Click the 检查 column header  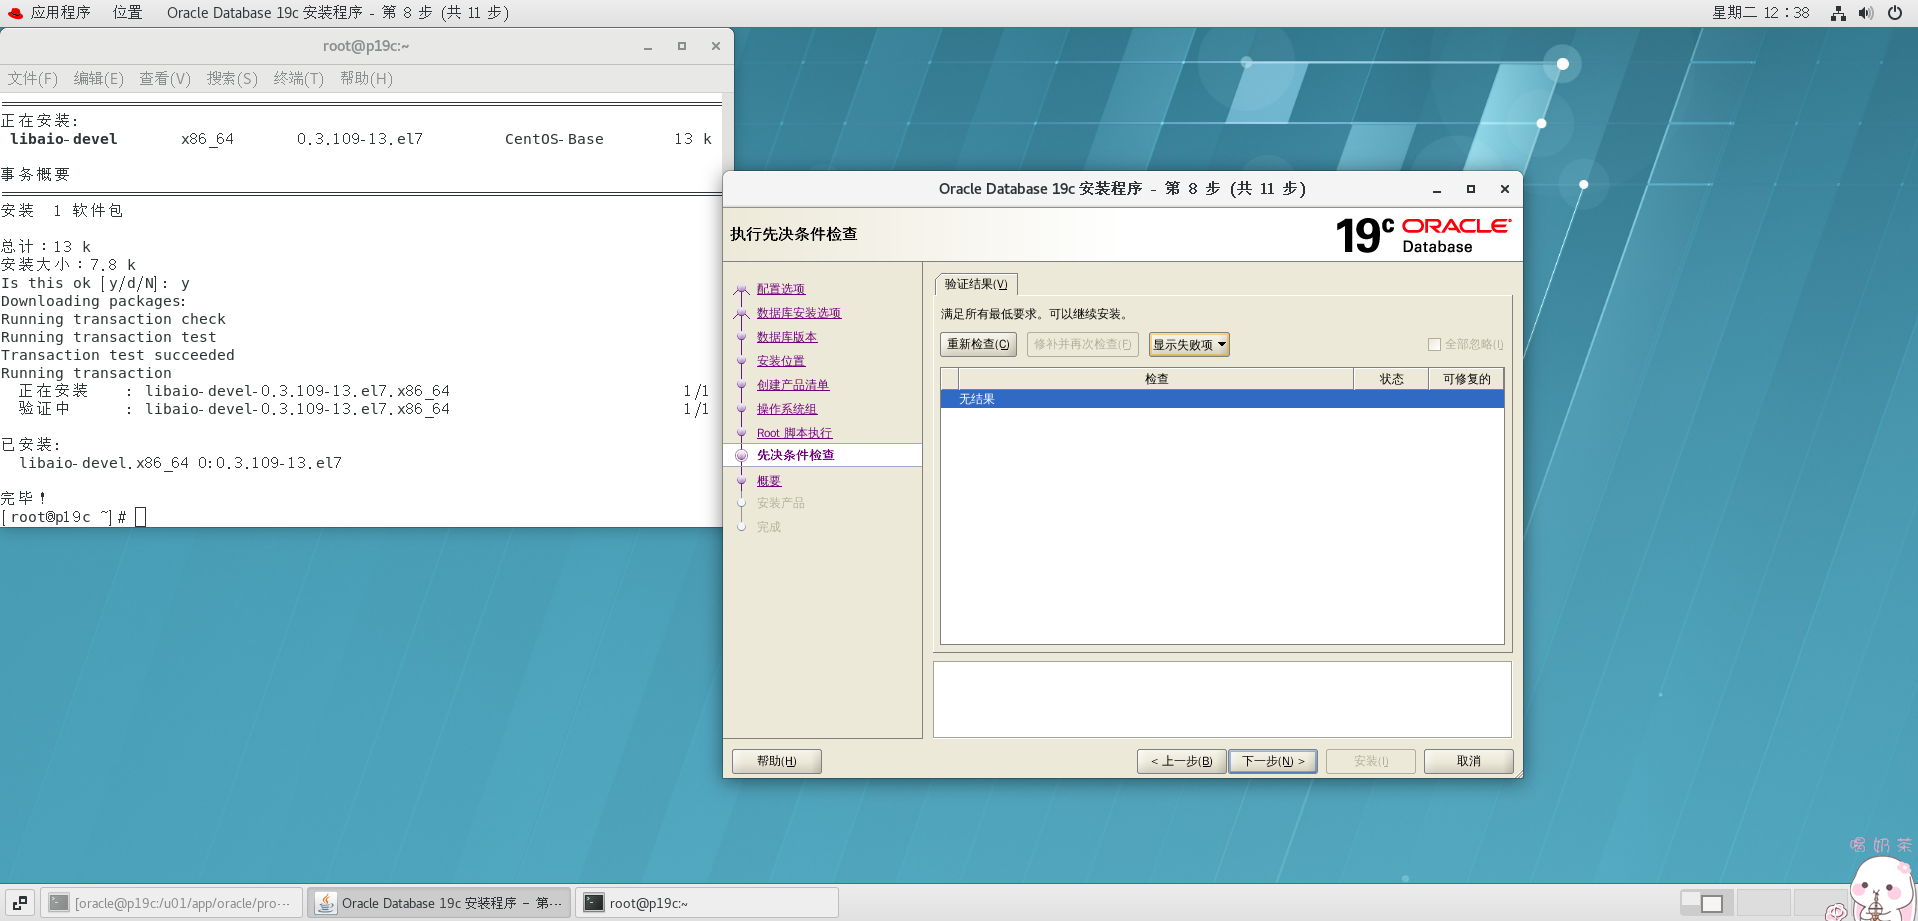1156,379
